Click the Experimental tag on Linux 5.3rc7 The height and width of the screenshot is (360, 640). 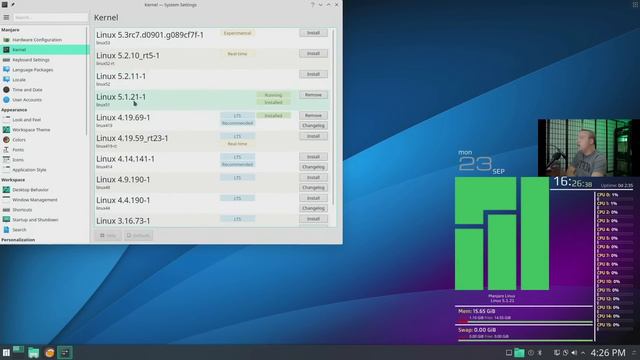[238, 33]
